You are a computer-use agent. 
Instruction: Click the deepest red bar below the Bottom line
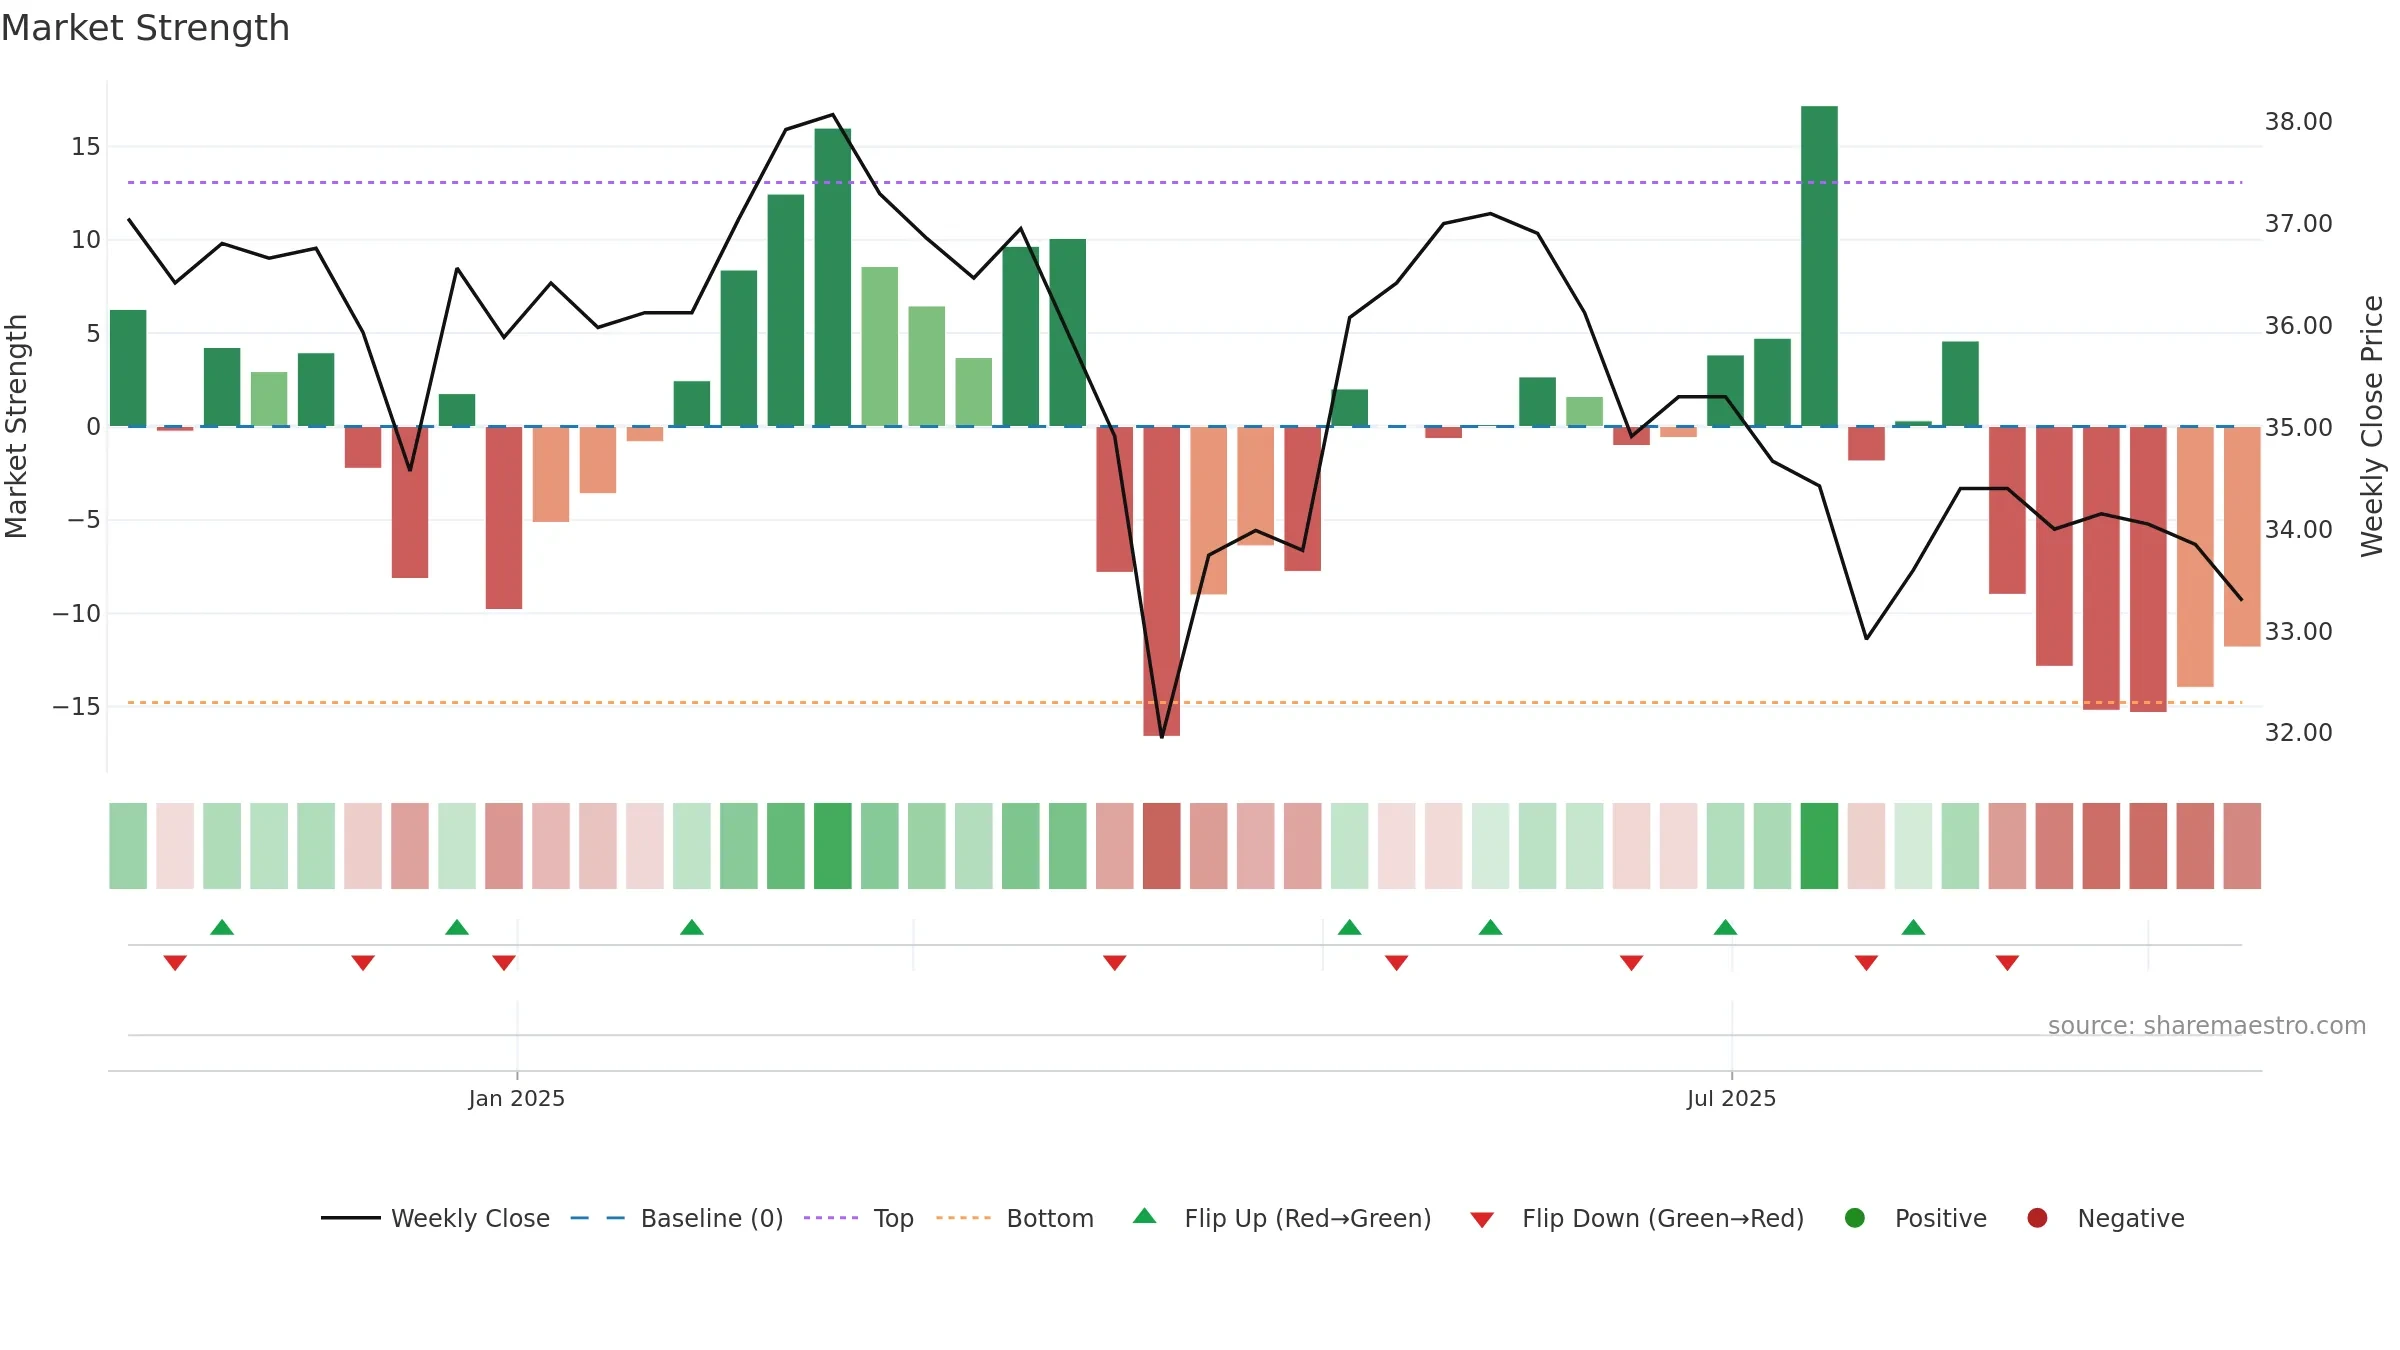pyautogui.click(x=1162, y=581)
